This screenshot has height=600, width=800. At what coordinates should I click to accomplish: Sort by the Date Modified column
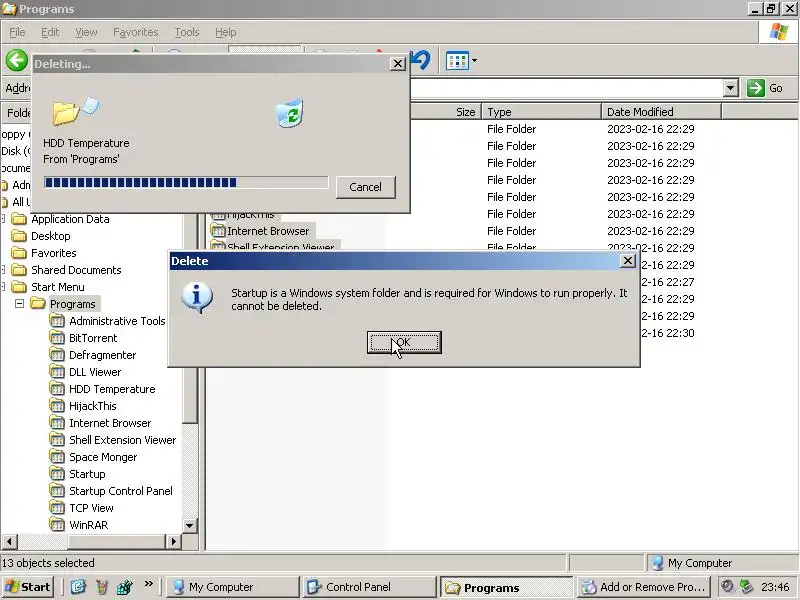[x=661, y=112]
